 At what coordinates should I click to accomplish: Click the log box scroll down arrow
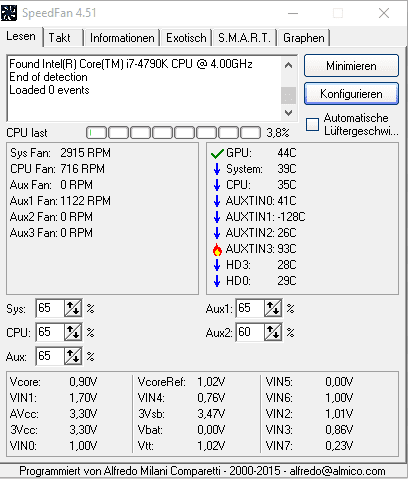coord(288,113)
